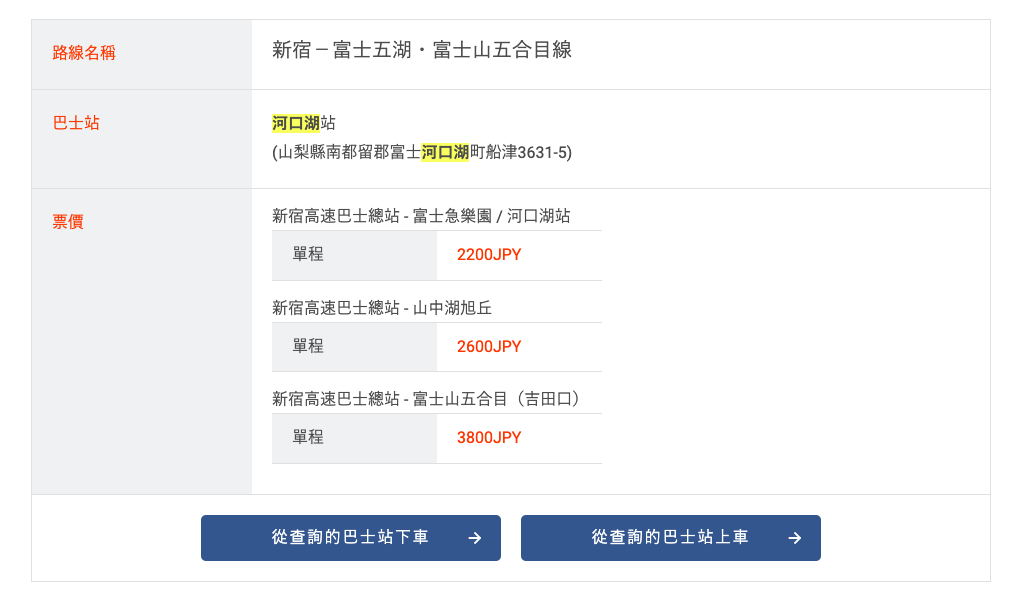Click the highlighted 河口湖 in the address
Viewport: 1009px width, 613px height.
[445, 153]
